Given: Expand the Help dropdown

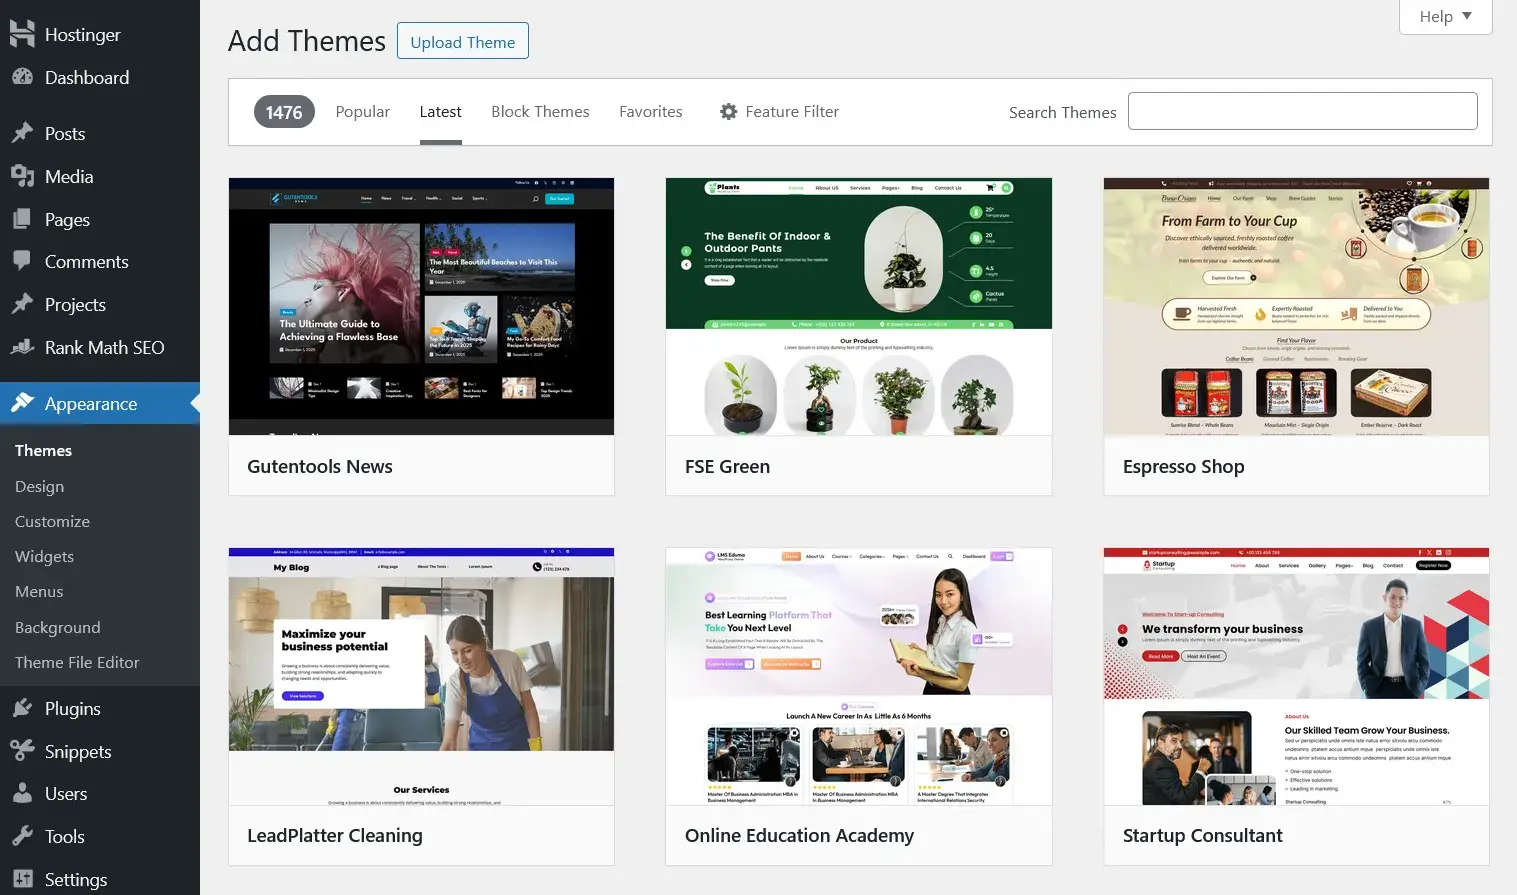Looking at the screenshot, I should pos(1444,16).
